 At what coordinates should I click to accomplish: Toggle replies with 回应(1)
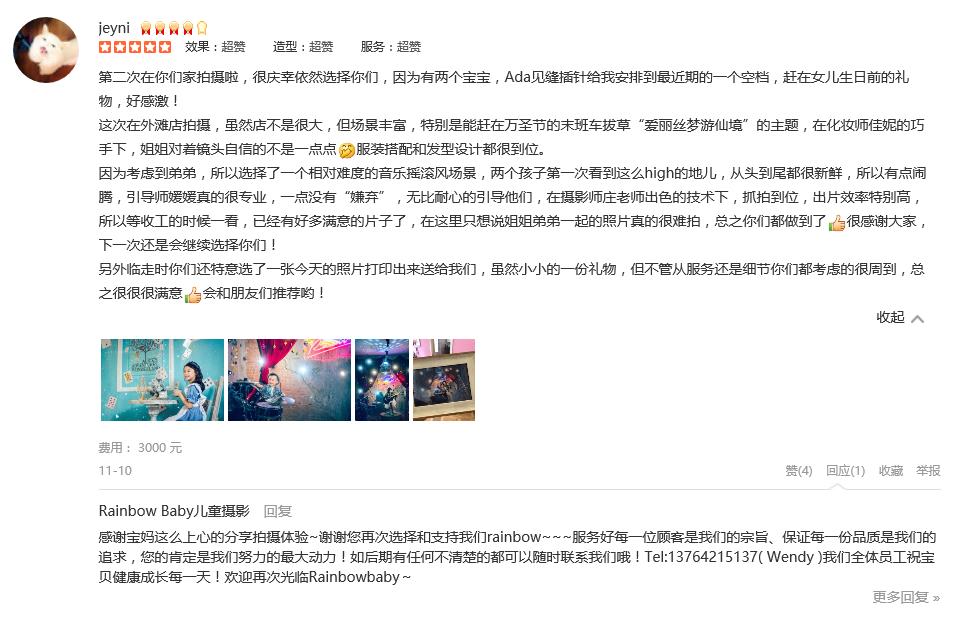pyautogui.click(x=845, y=470)
